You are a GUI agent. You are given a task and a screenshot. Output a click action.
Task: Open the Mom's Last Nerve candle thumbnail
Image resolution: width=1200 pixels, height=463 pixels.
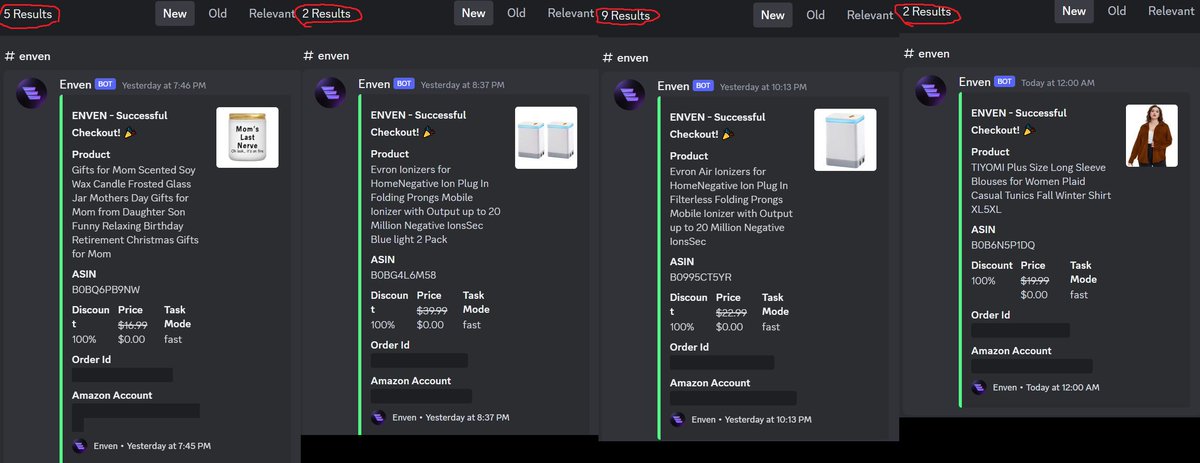coord(247,137)
